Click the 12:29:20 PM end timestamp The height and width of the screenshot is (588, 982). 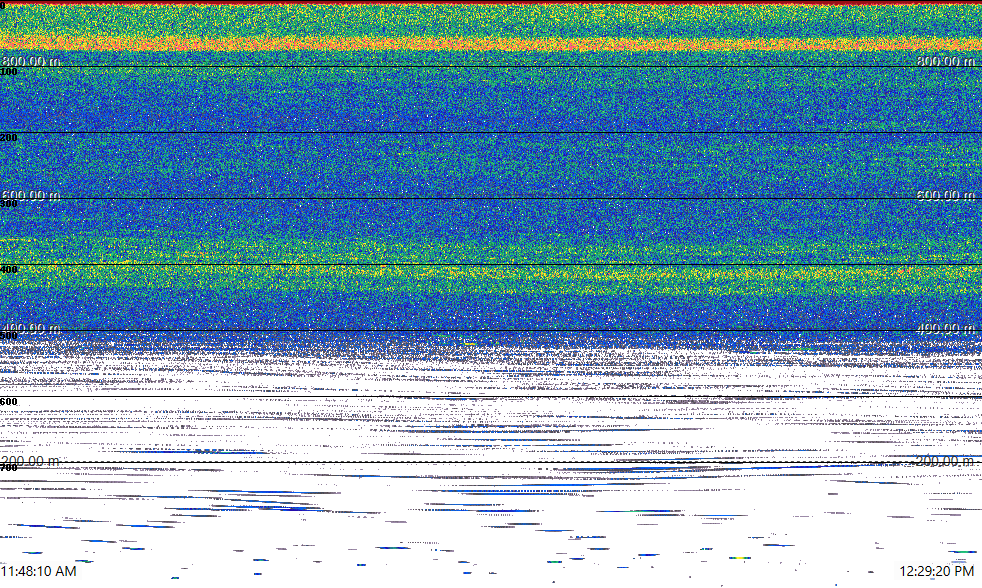click(x=937, y=571)
